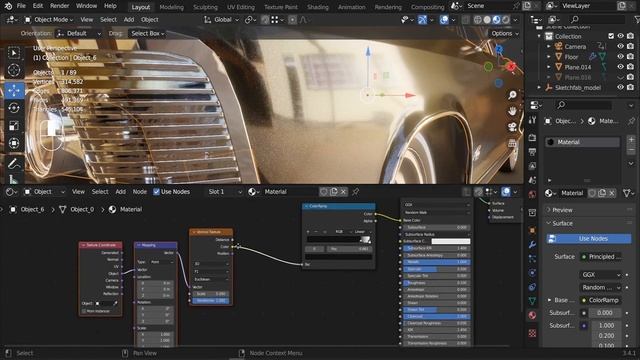Image resolution: width=640 pixels, height=360 pixels.
Task: Remove material slot with minus button
Action: [631, 150]
